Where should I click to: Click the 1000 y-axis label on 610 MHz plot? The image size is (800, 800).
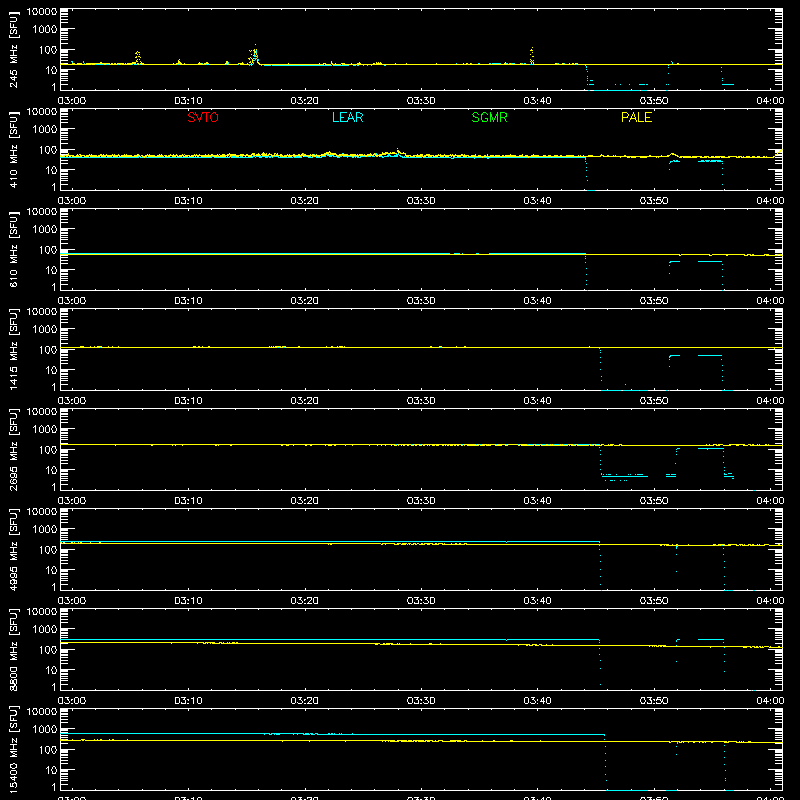coord(45,230)
